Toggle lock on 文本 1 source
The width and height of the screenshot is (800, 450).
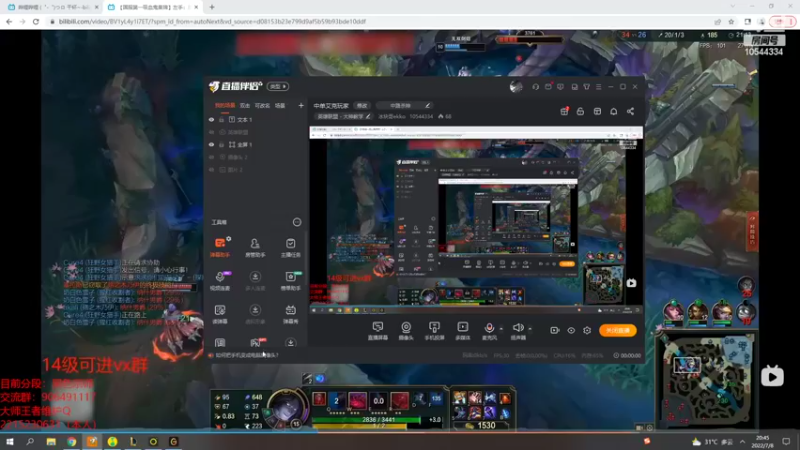pyautogui.click(x=221, y=119)
